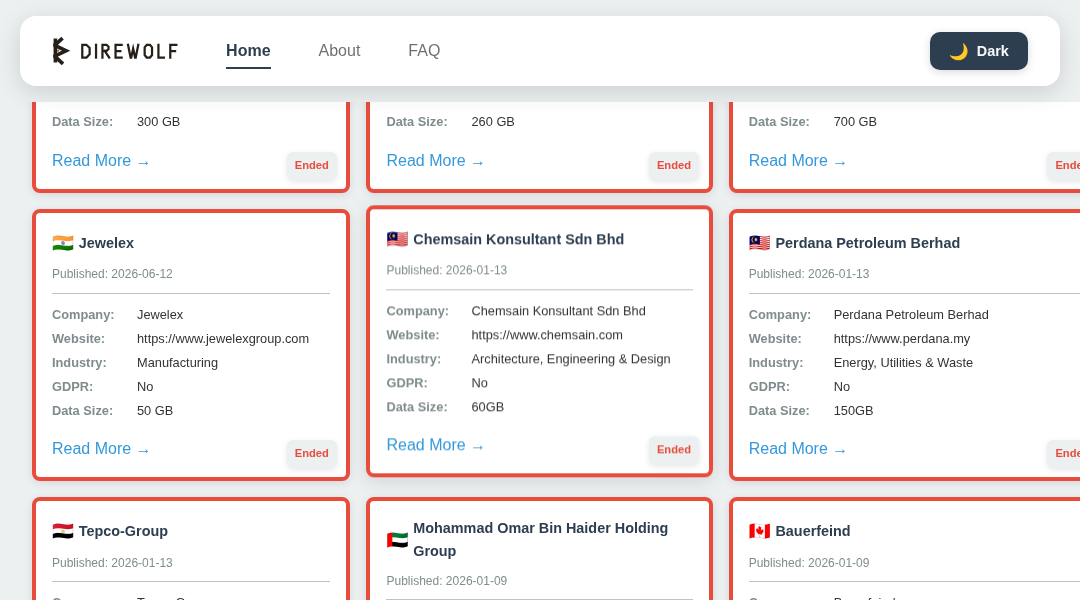Viewport: 1080px width, 600px height.
Task: Go to the About page
Action: (x=339, y=51)
